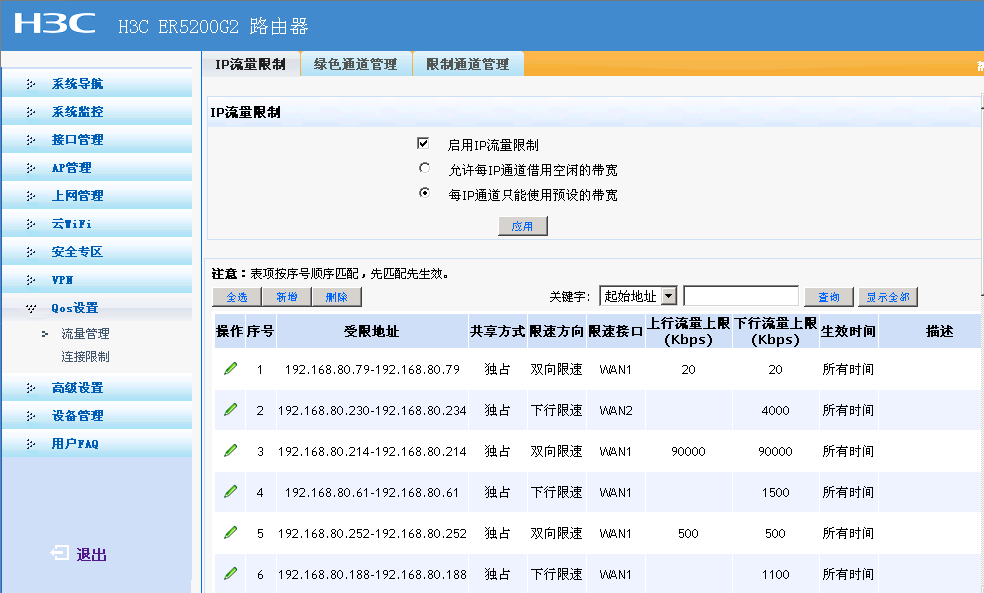
Task: Switch to 限制通道管理 tab
Action: click(x=468, y=64)
